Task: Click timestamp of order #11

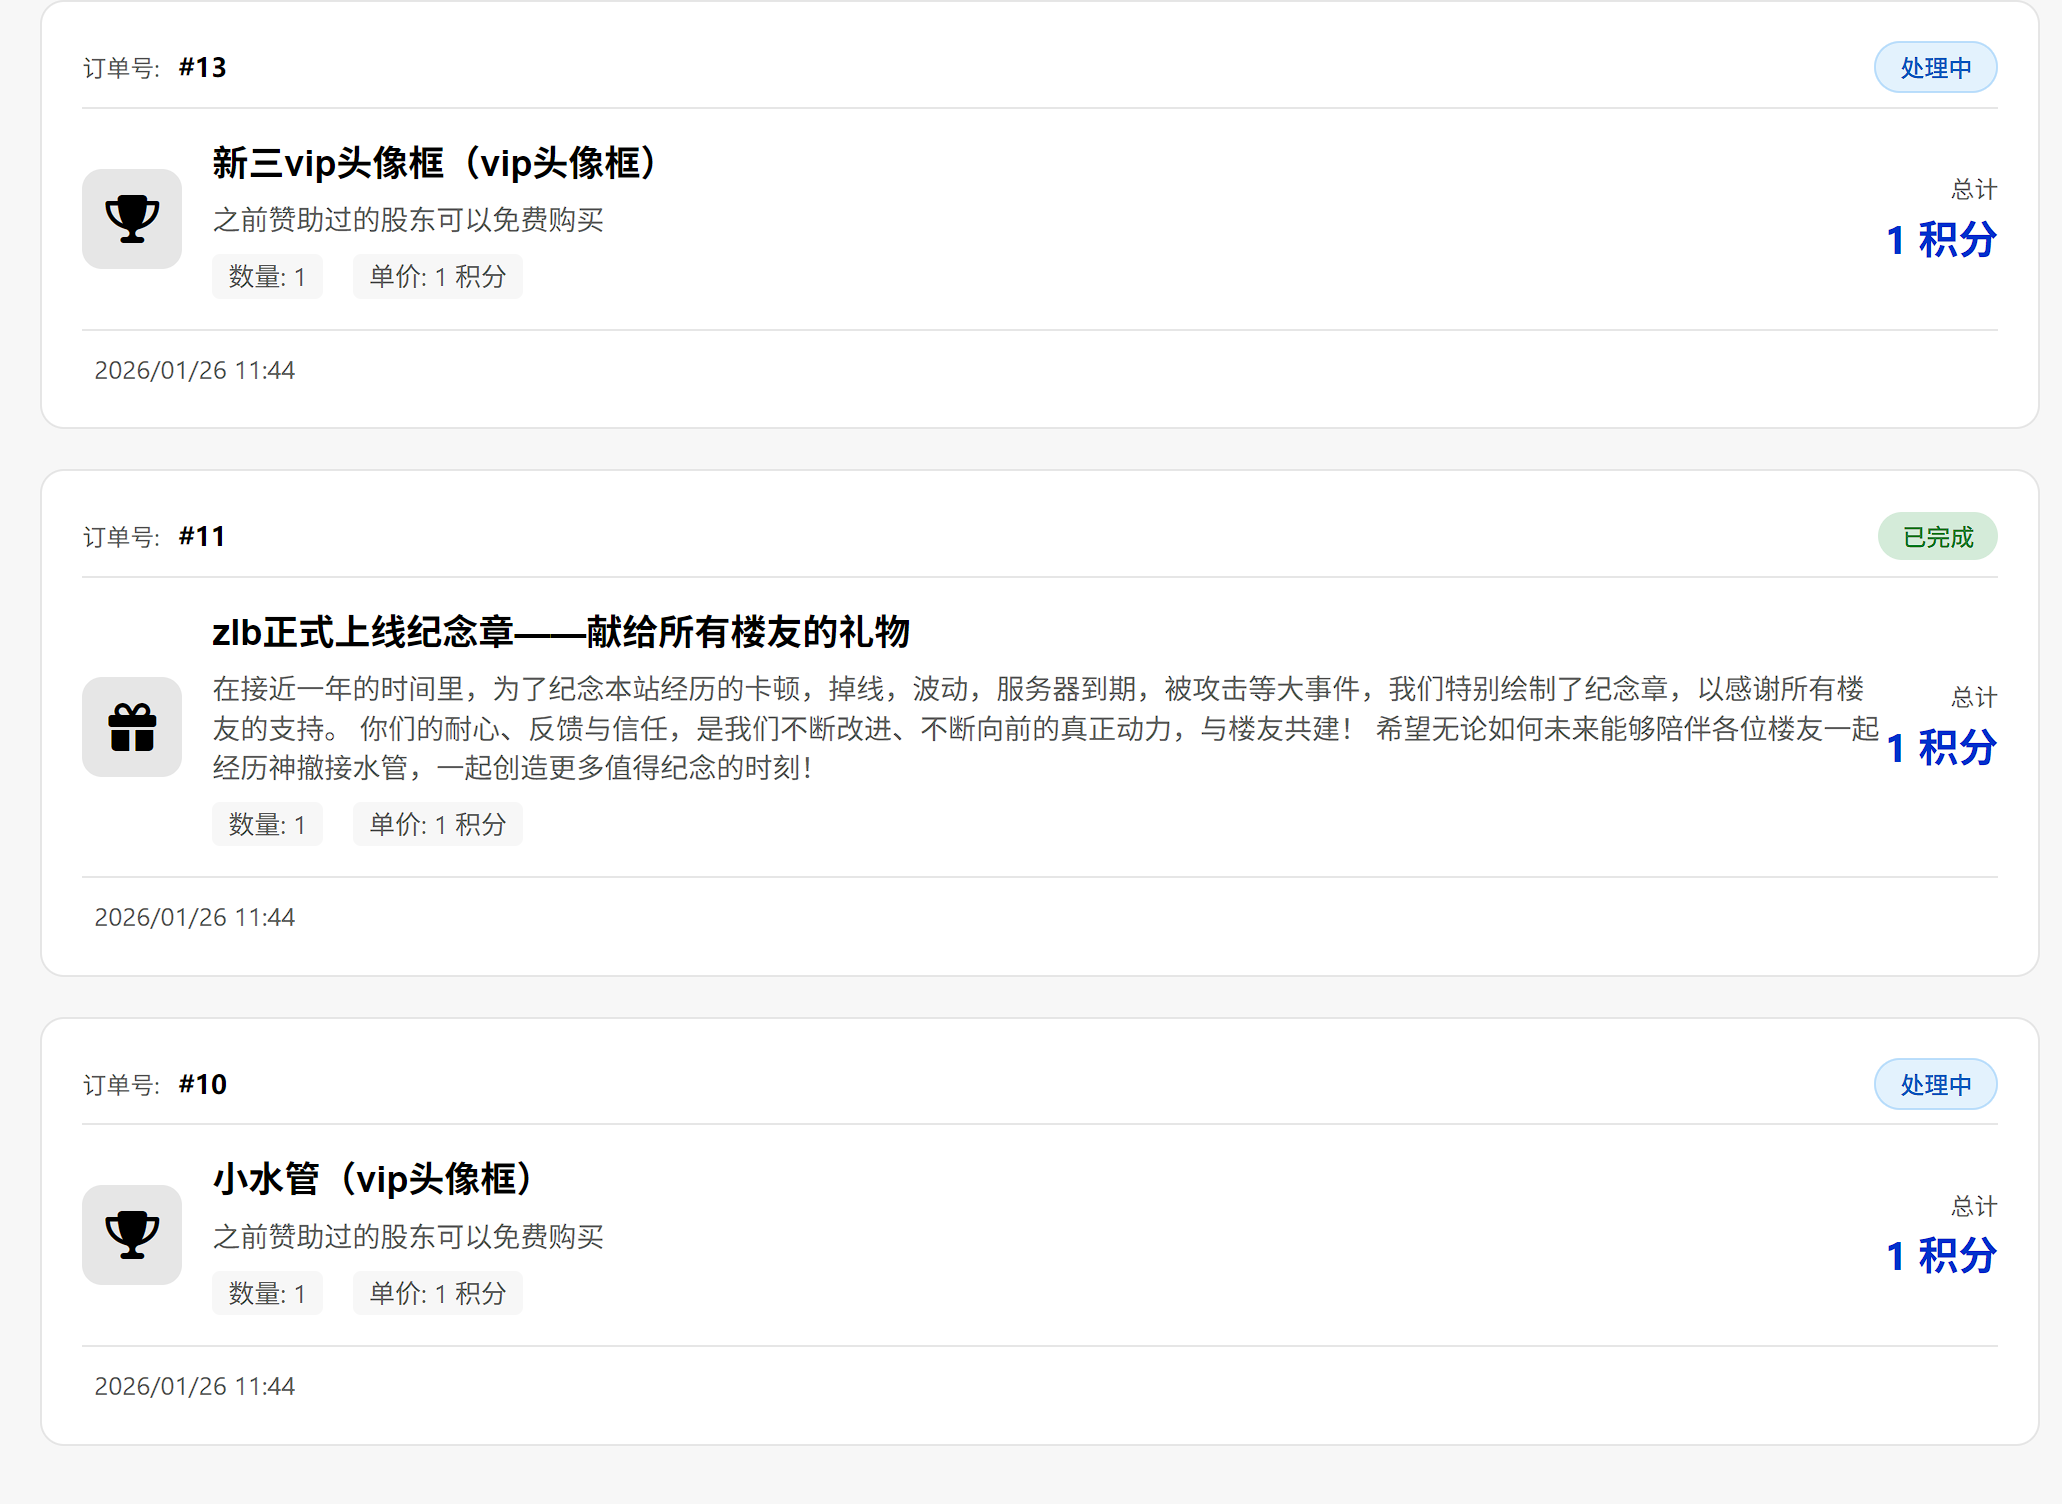Action: (x=195, y=917)
